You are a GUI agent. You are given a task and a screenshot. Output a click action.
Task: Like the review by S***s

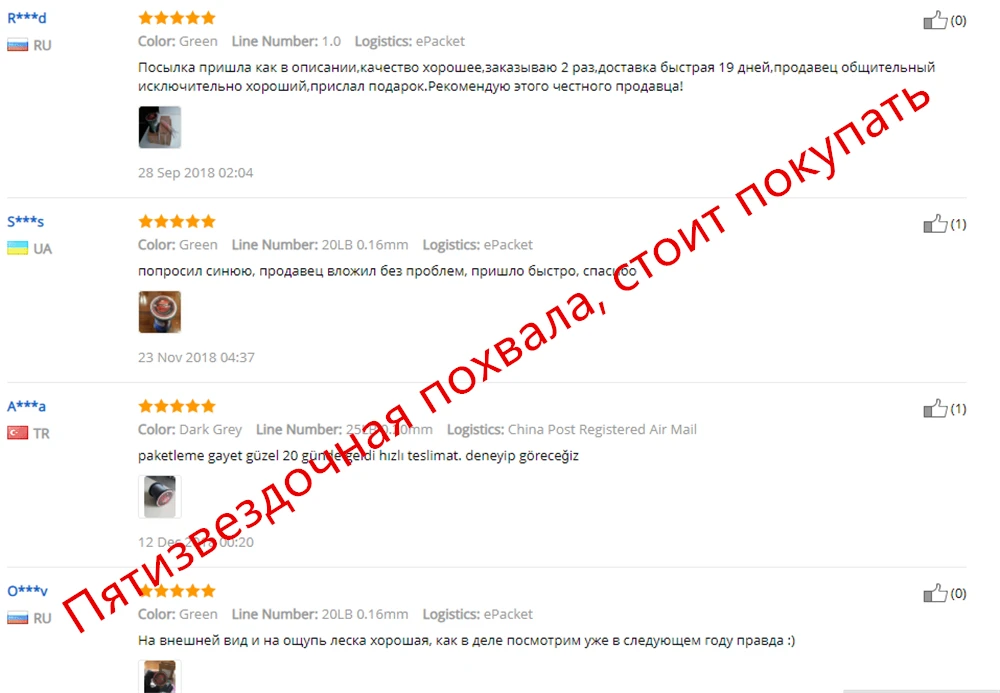(x=935, y=224)
